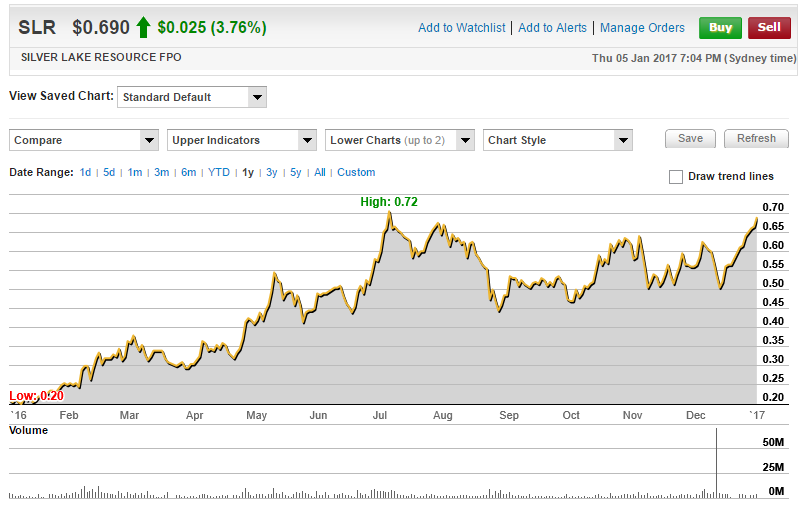Enable the Draw trend lines checkbox
The height and width of the screenshot is (506, 804).
pyautogui.click(x=676, y=177)
